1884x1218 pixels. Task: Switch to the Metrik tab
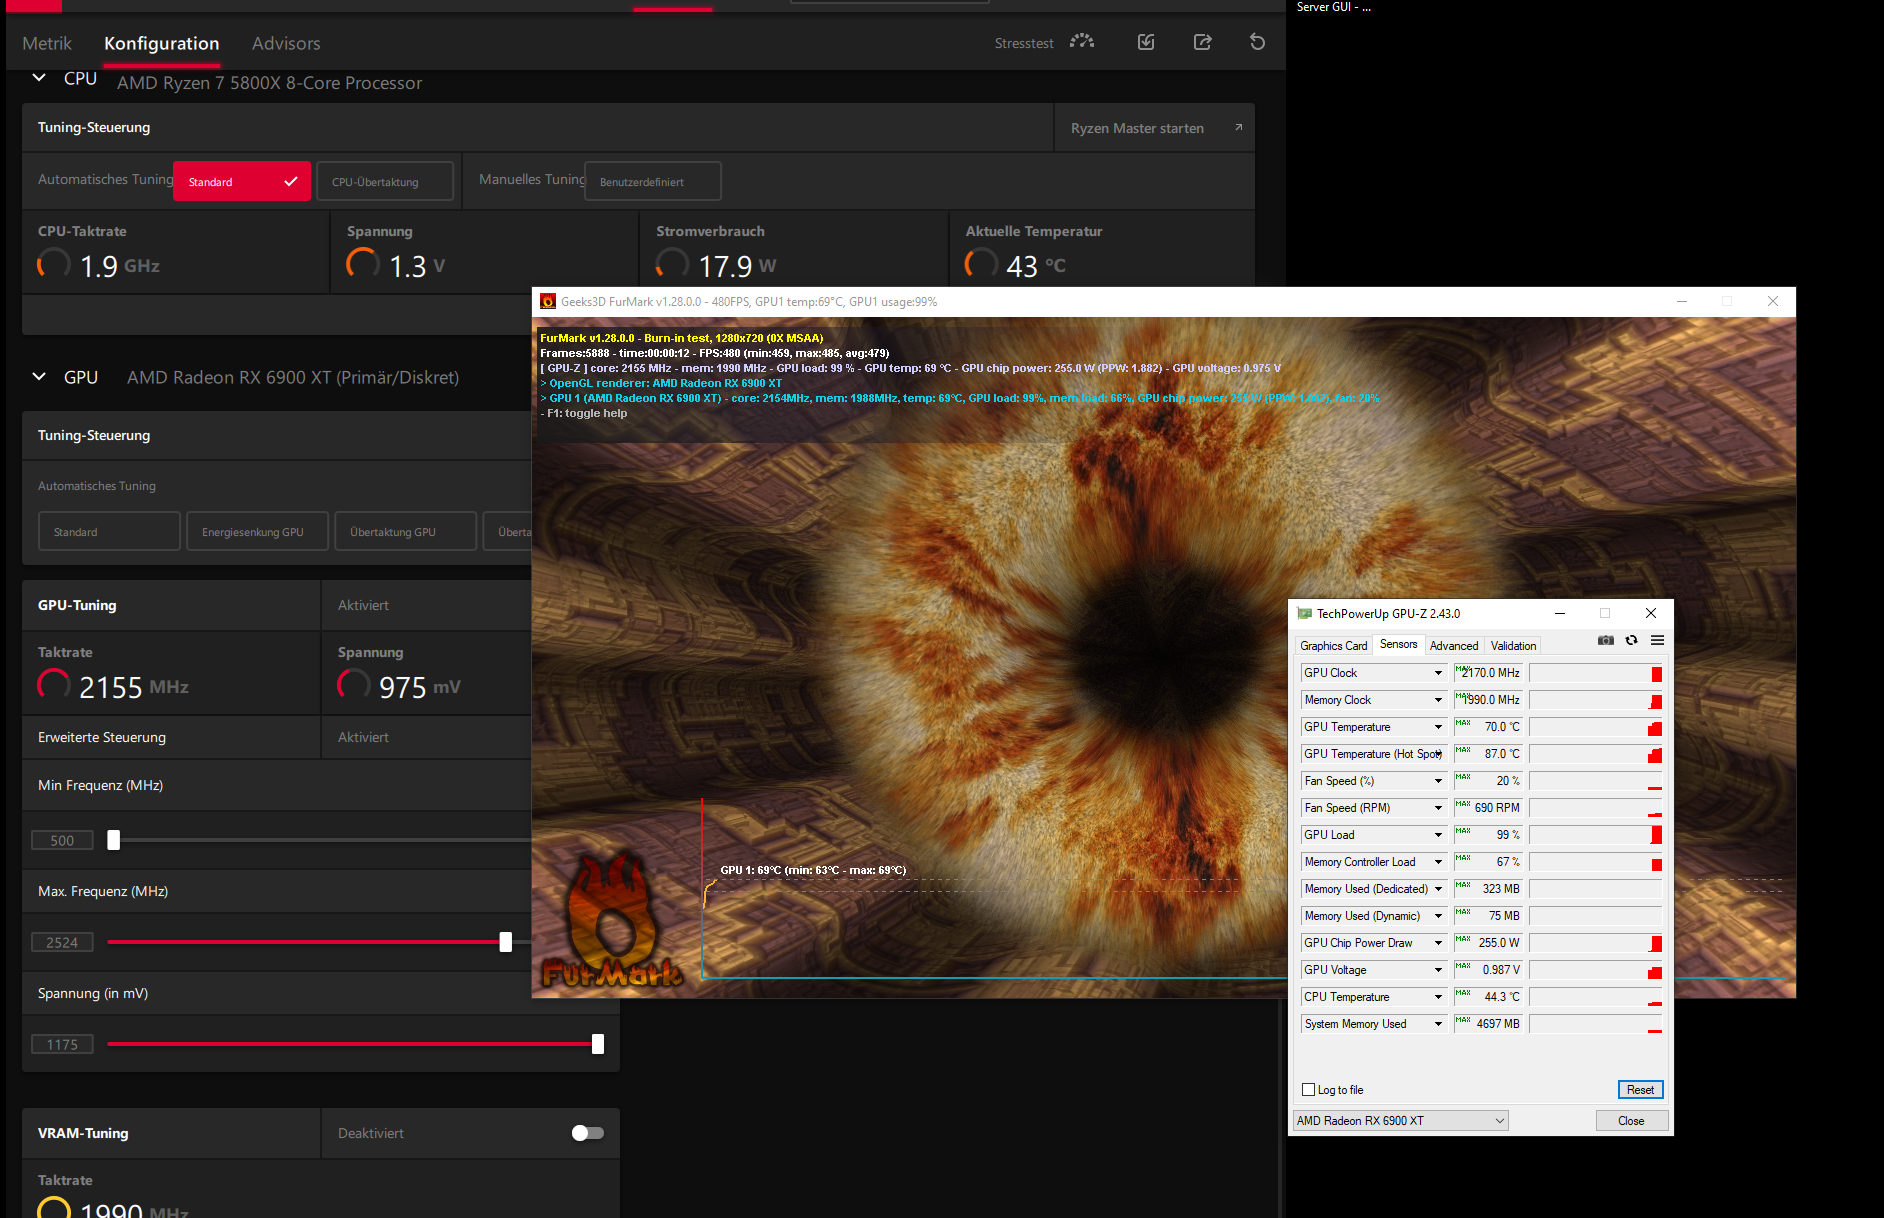tap(47, 43)
